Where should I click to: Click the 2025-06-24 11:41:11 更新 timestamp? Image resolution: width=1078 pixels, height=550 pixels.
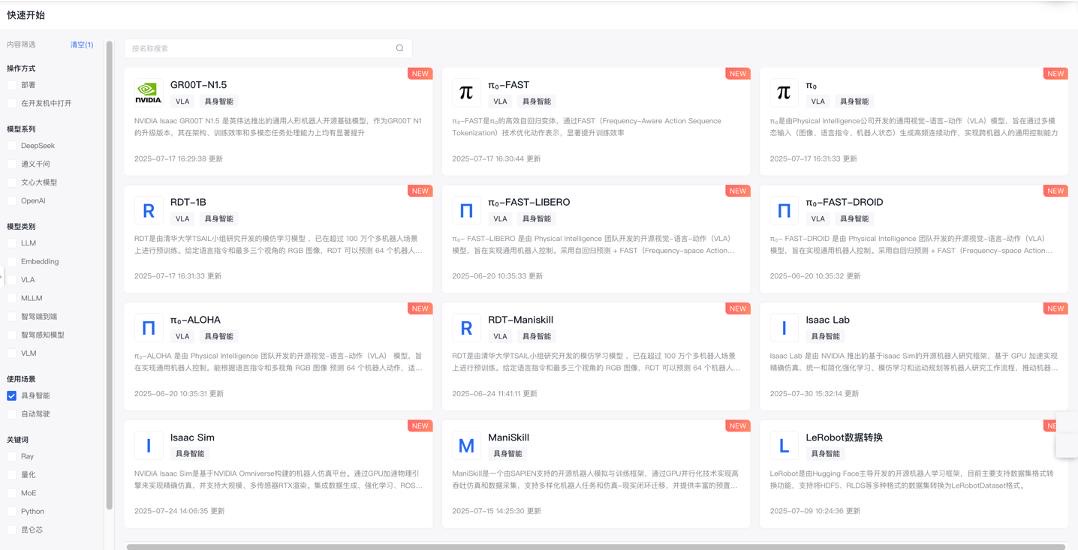coord(496,394)
